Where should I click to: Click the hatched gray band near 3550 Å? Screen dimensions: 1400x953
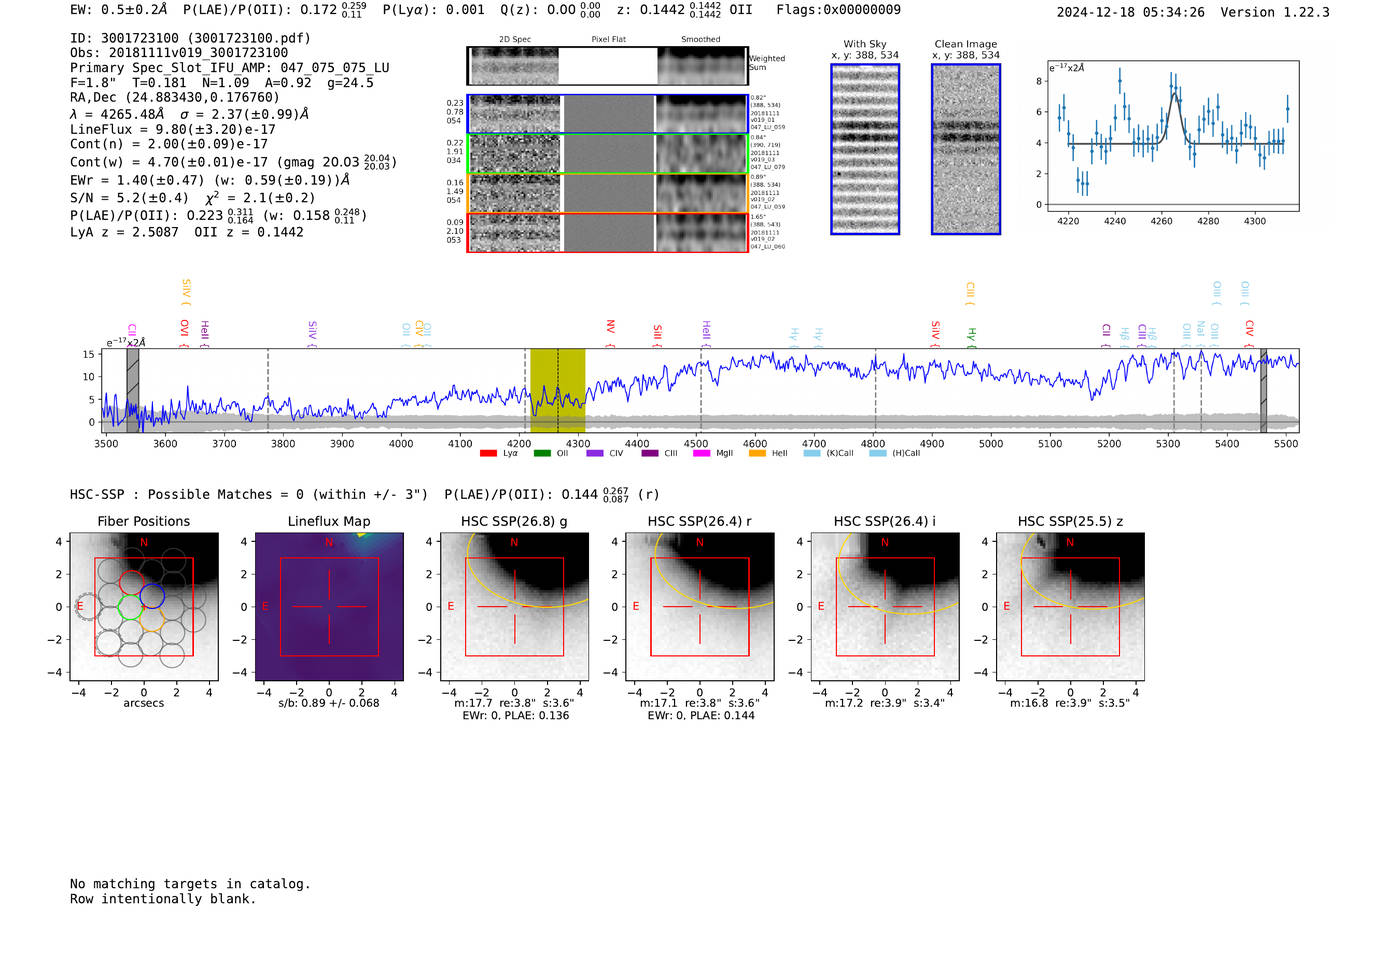coord(133,391)
